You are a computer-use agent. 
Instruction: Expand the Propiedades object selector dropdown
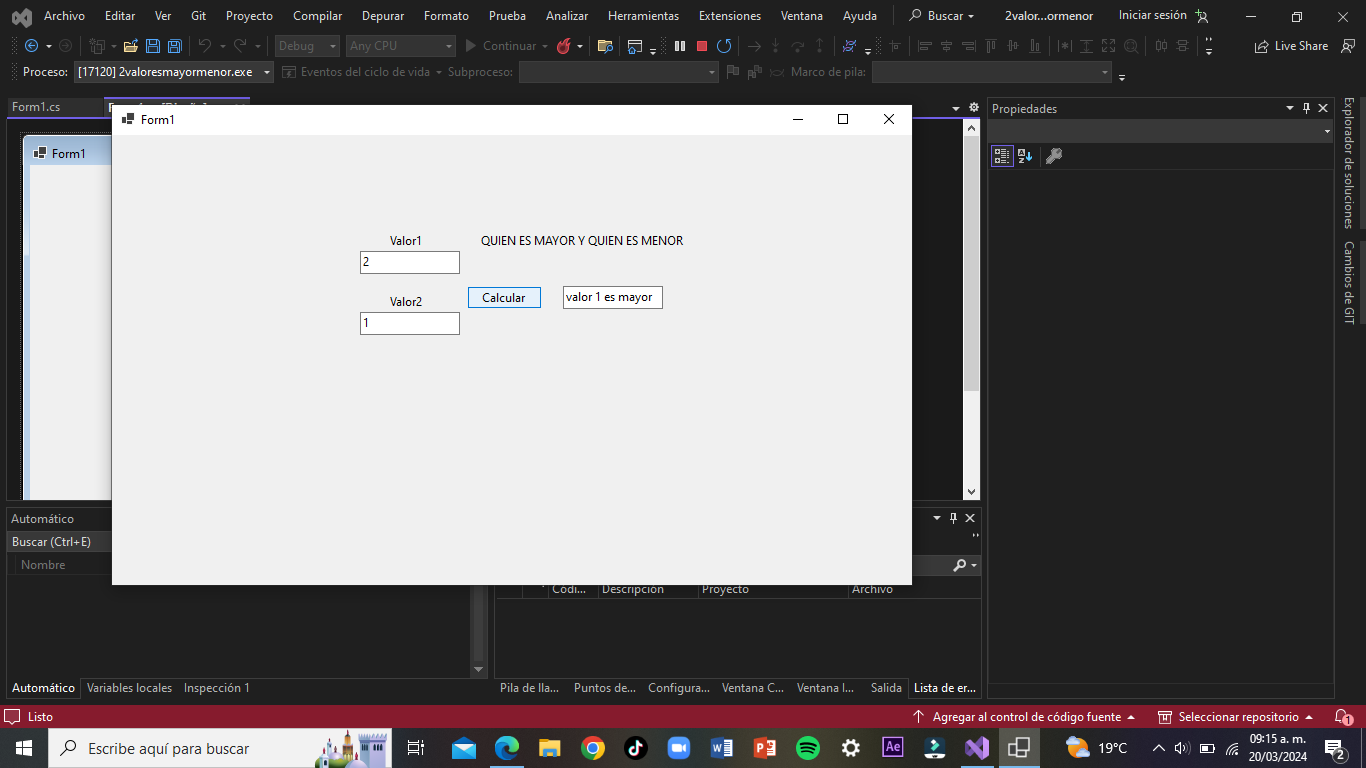[x=1327, y=132]
